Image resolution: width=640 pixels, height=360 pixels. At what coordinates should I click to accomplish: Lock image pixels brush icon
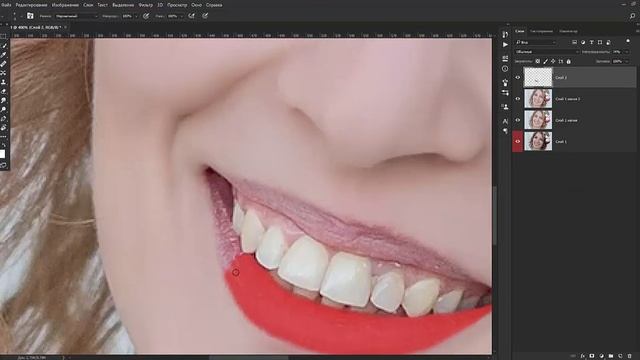[546, 61]
